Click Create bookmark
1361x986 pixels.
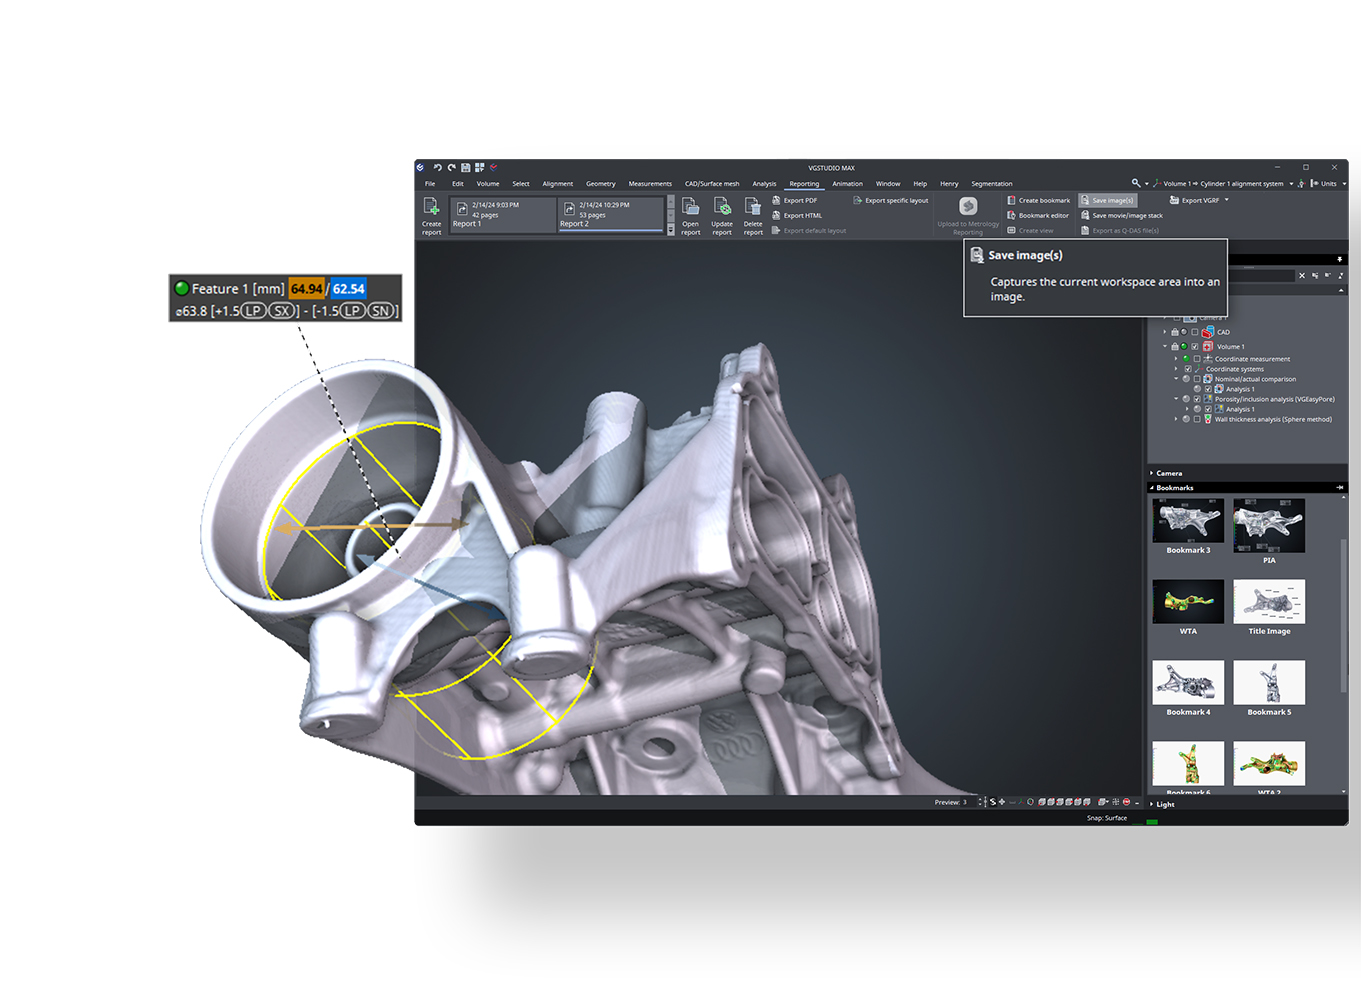point(1039,200)
